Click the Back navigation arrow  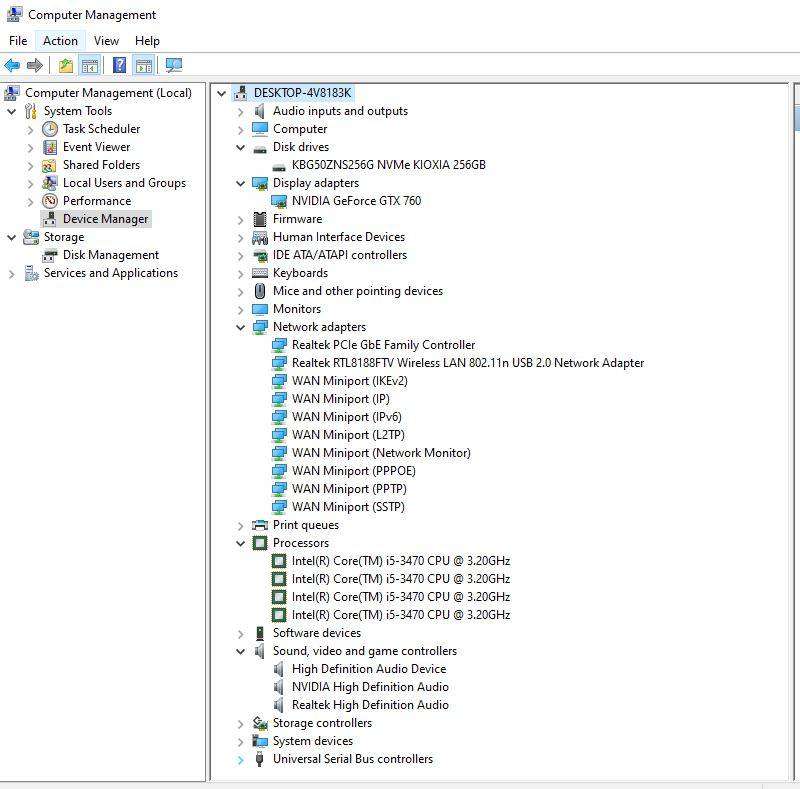coord(11,65)
